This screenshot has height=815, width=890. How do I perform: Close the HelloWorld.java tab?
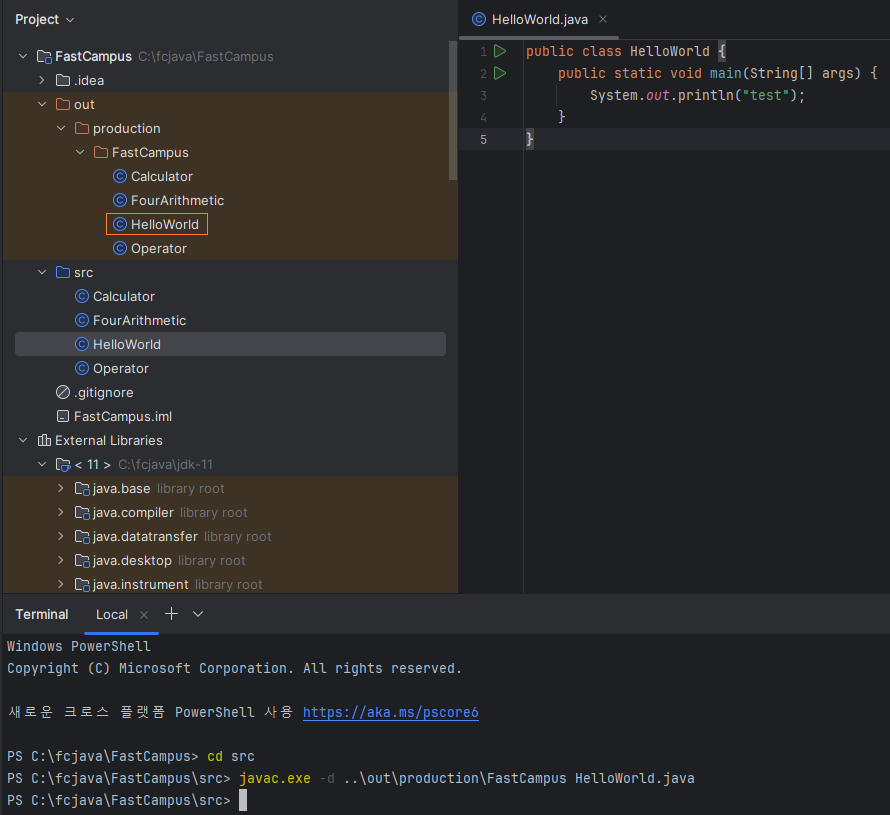[603, 19]
